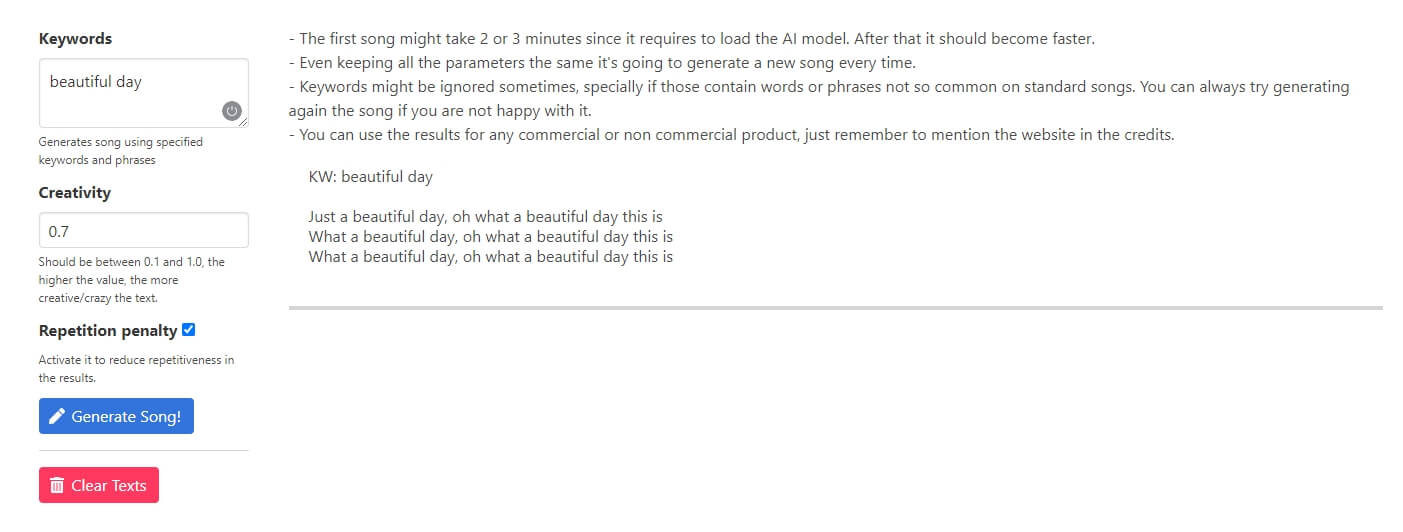Screen dimensions: 1403x532
Task: Click the Keywords heading label
Action: tap(76, 39)
